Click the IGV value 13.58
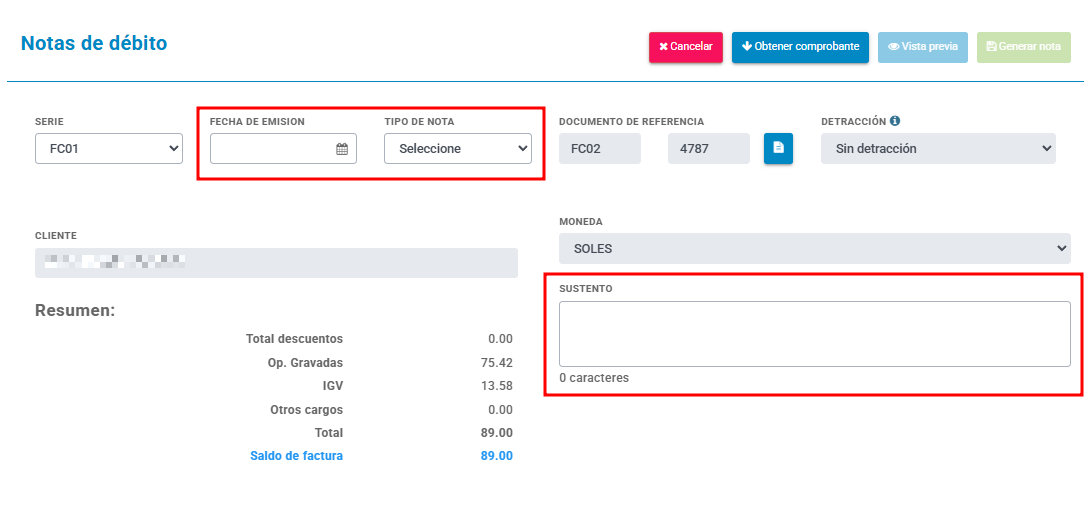Screen dimensions: 1091x507 [x=497, y=386]
